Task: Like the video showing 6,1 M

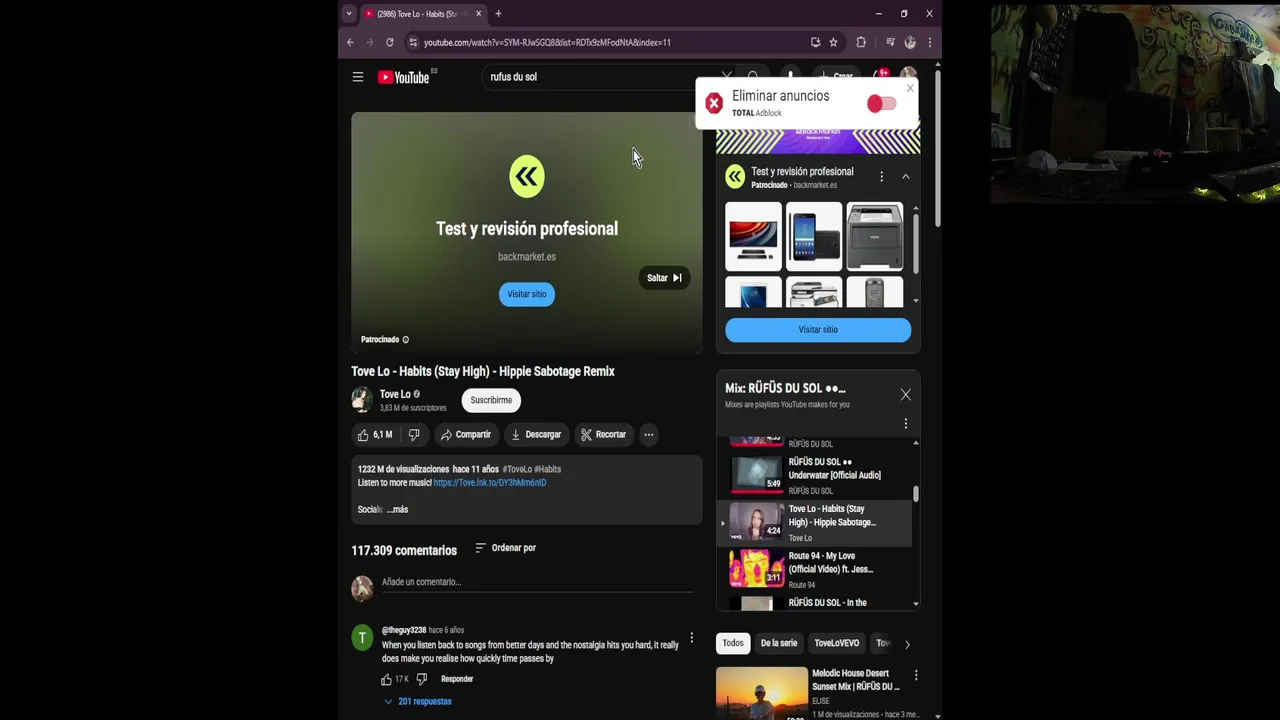Action: coord(375,435)
